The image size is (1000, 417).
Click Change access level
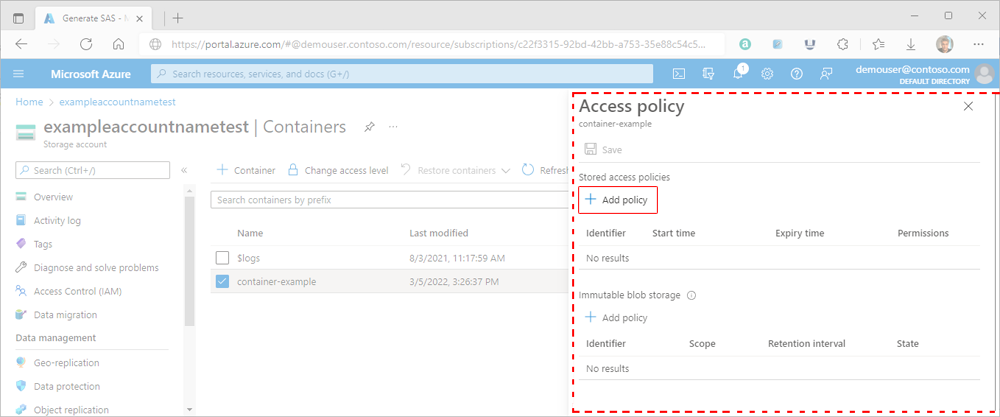tap(338, 170)
